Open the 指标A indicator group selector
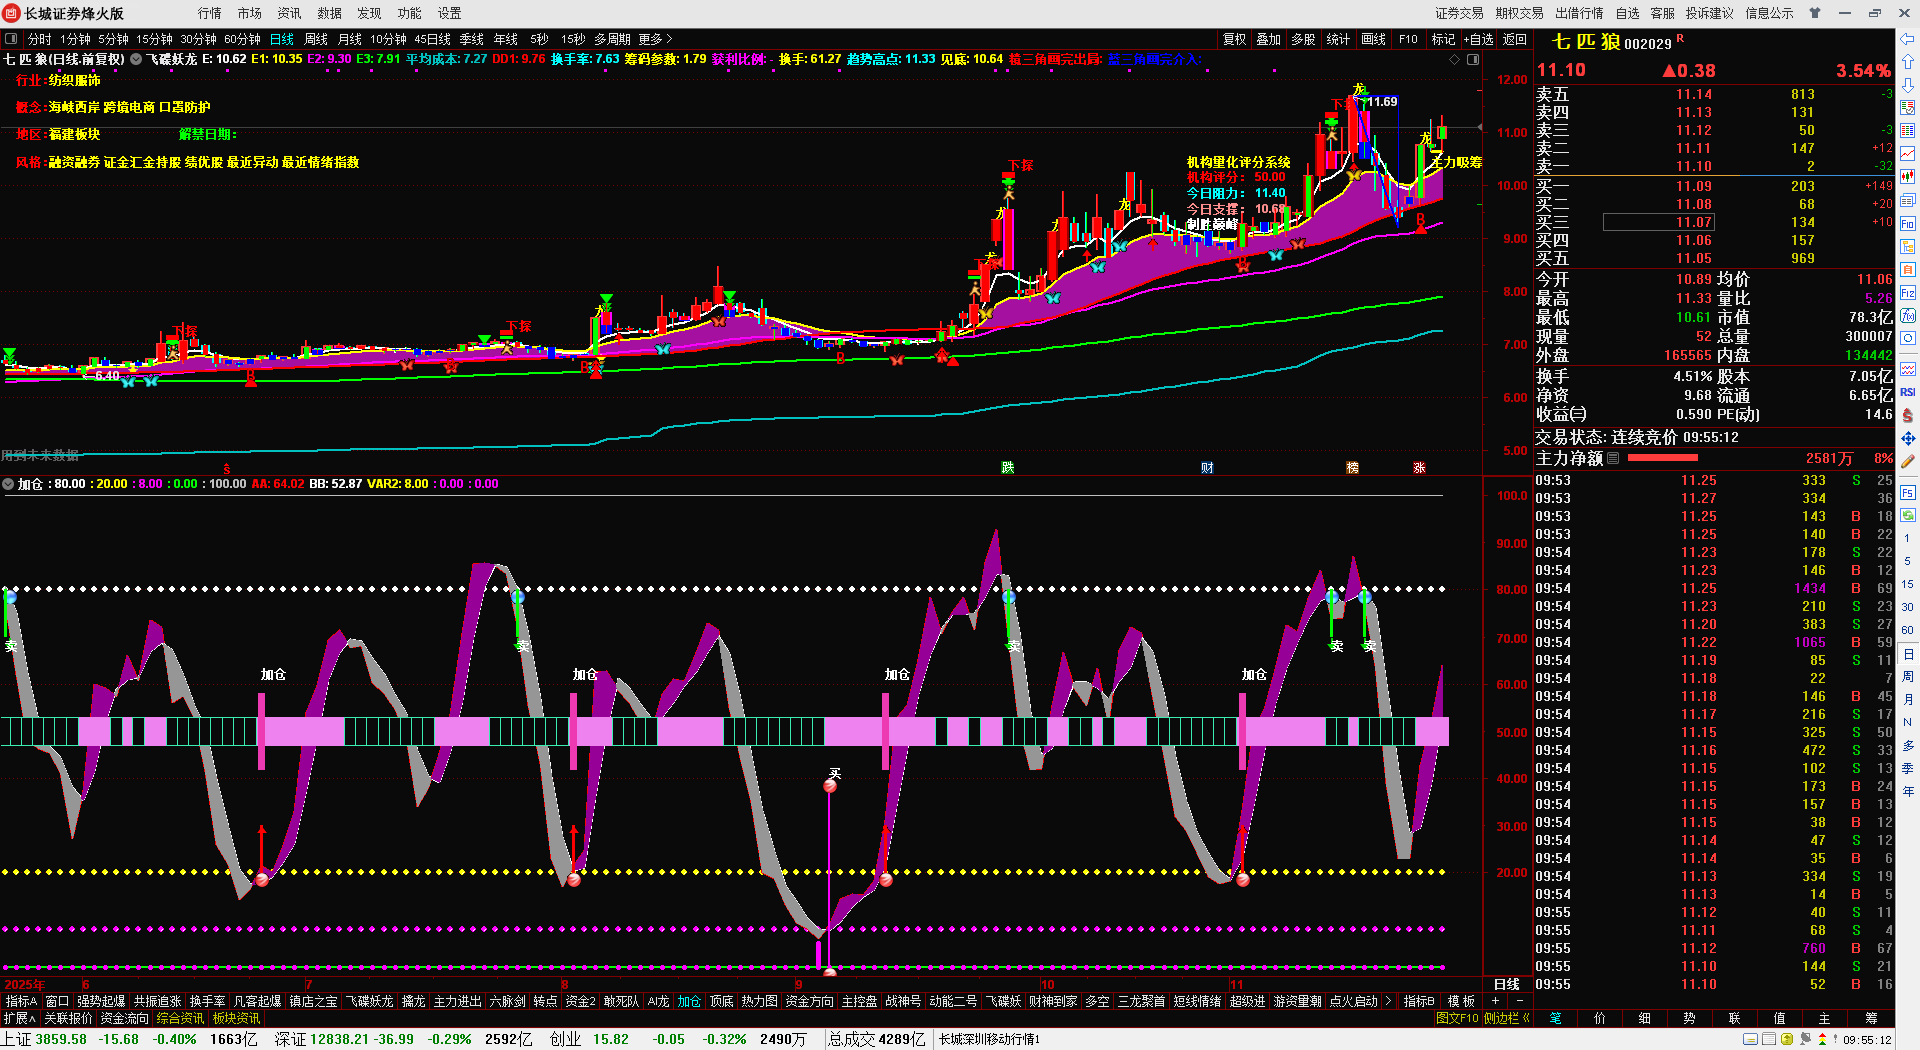 (x=21, y=1001)
